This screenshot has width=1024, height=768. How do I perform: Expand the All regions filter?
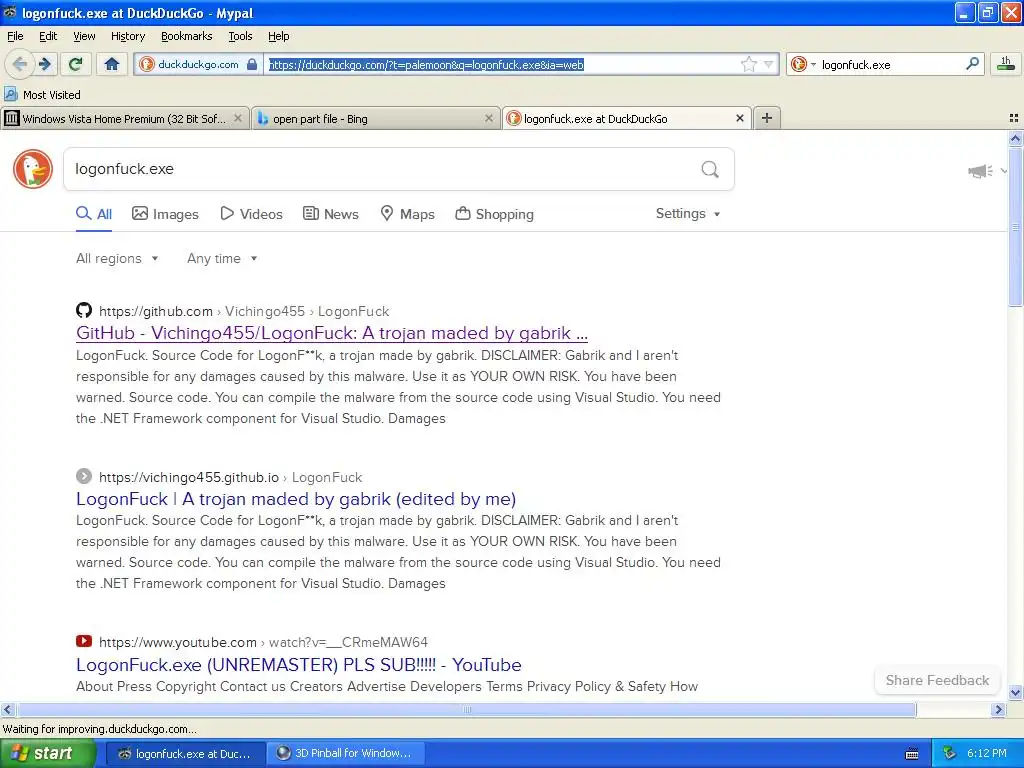tap(117, 259)
